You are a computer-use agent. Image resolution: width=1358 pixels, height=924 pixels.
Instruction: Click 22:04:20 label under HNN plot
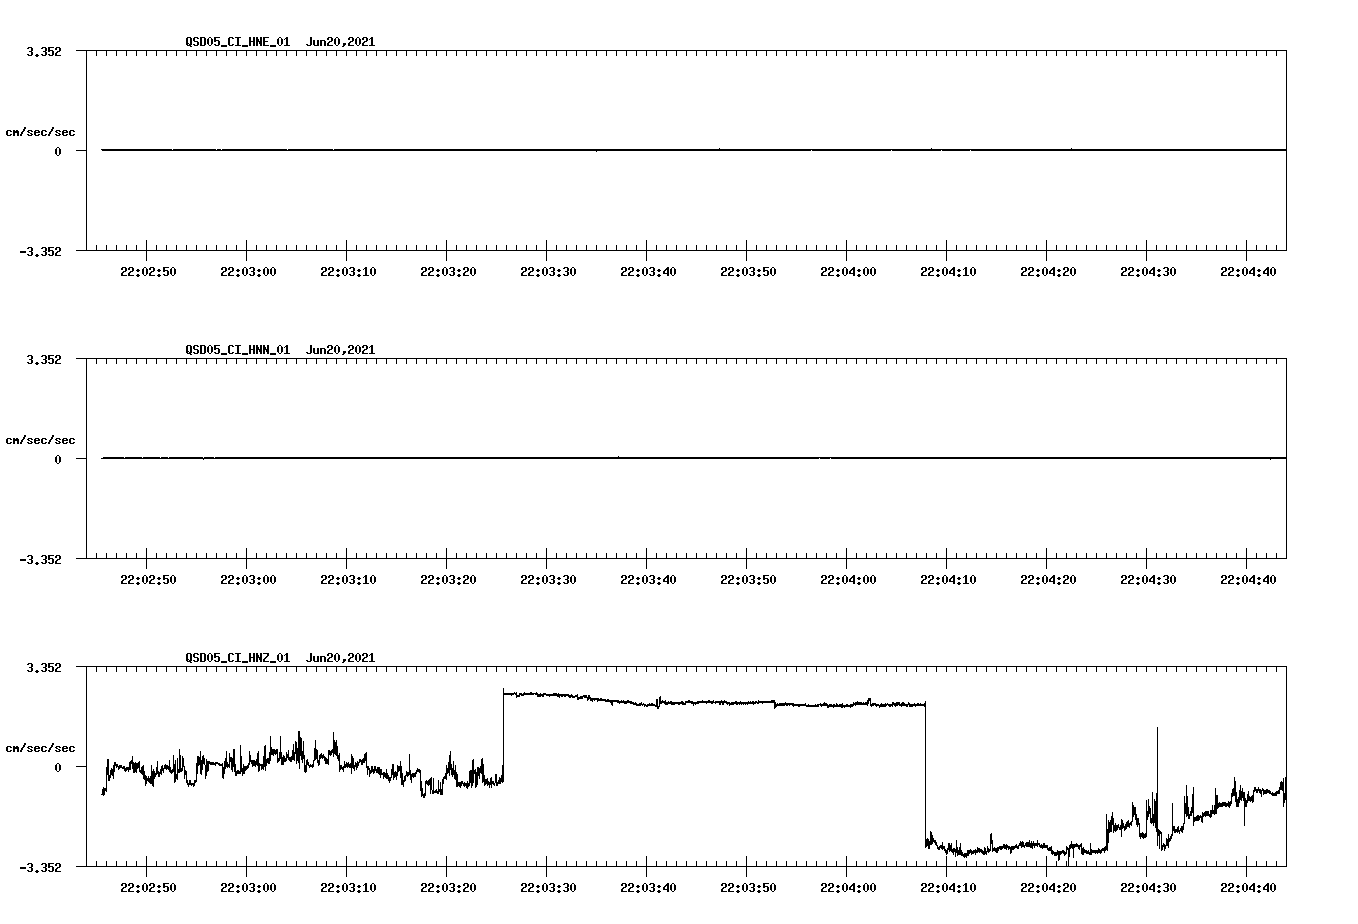click(x=1048, y=580)
